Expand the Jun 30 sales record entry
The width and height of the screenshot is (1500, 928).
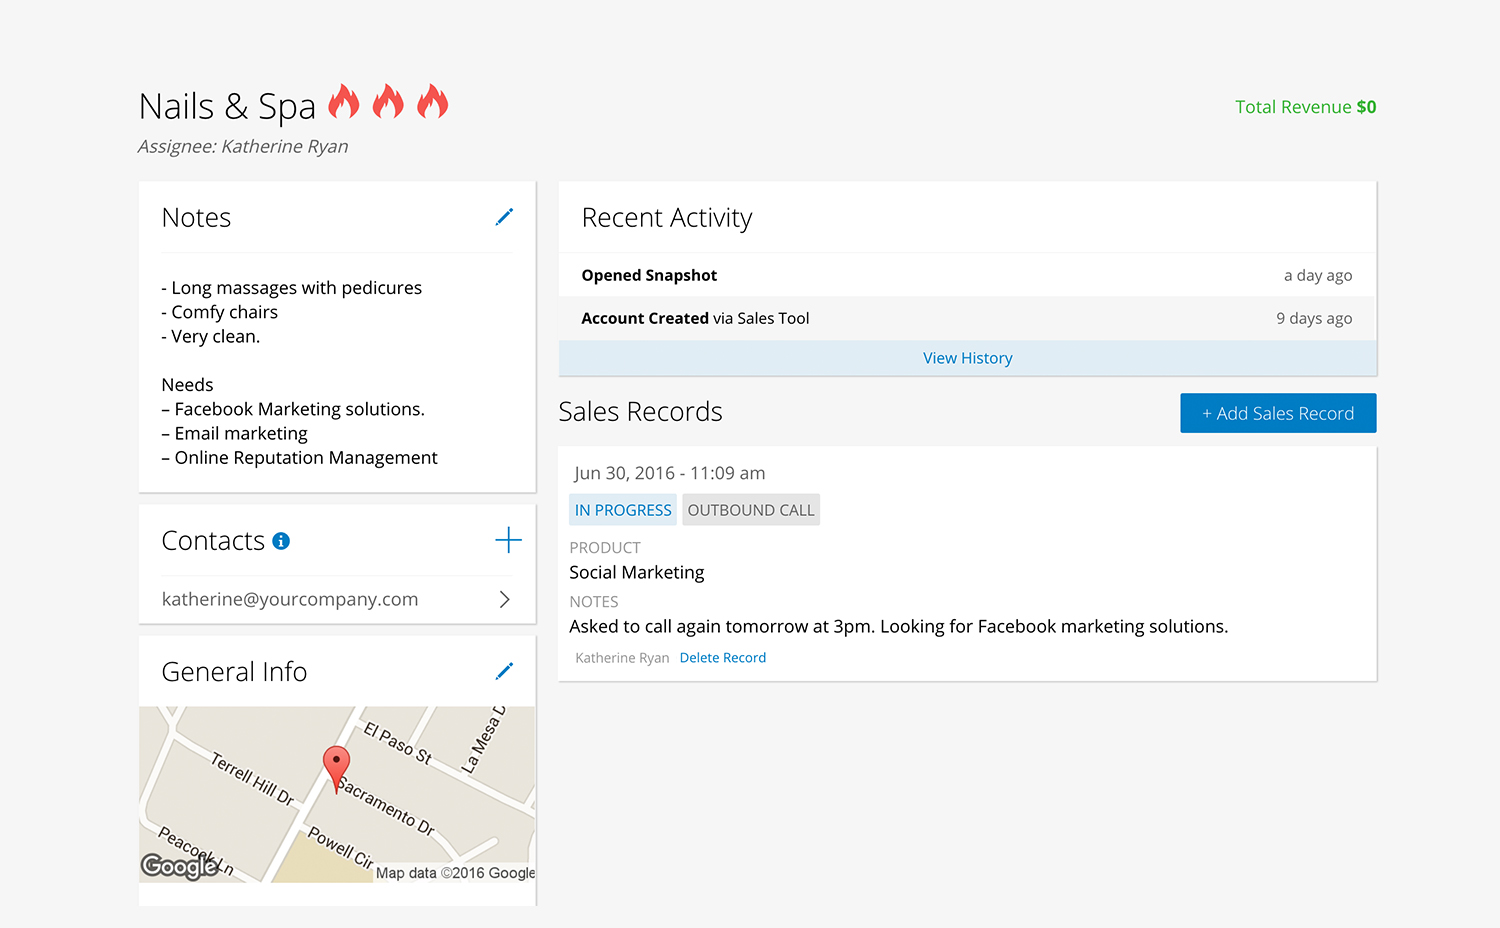click(668, 473)
